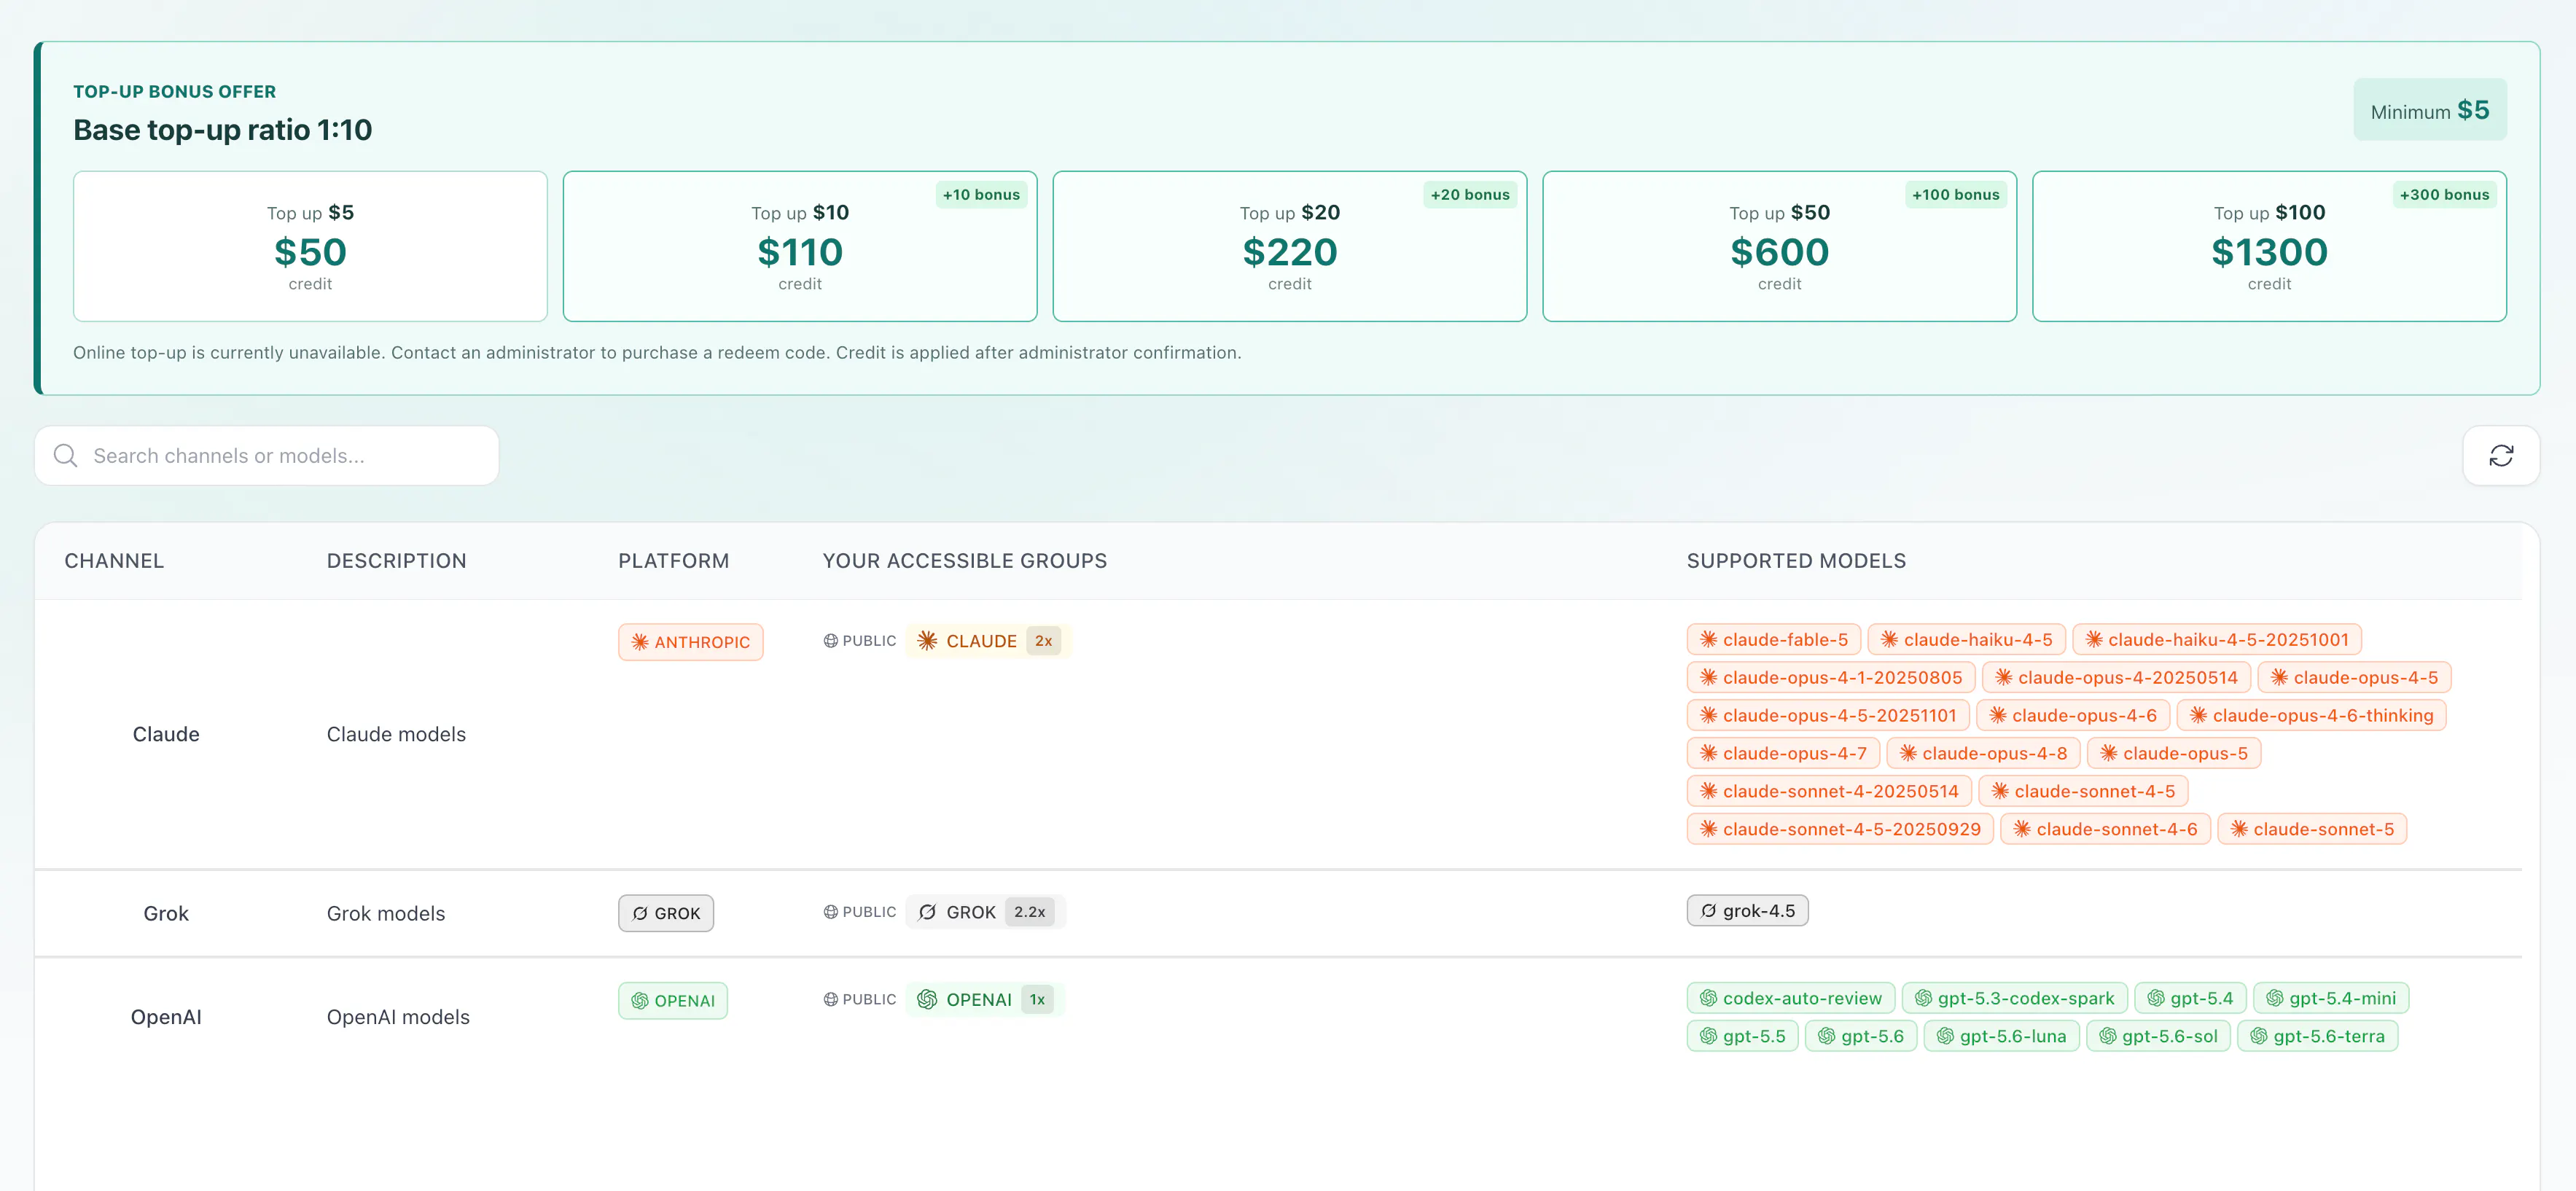Click the gpt-5.5 model tag

coord(1742,1037)
